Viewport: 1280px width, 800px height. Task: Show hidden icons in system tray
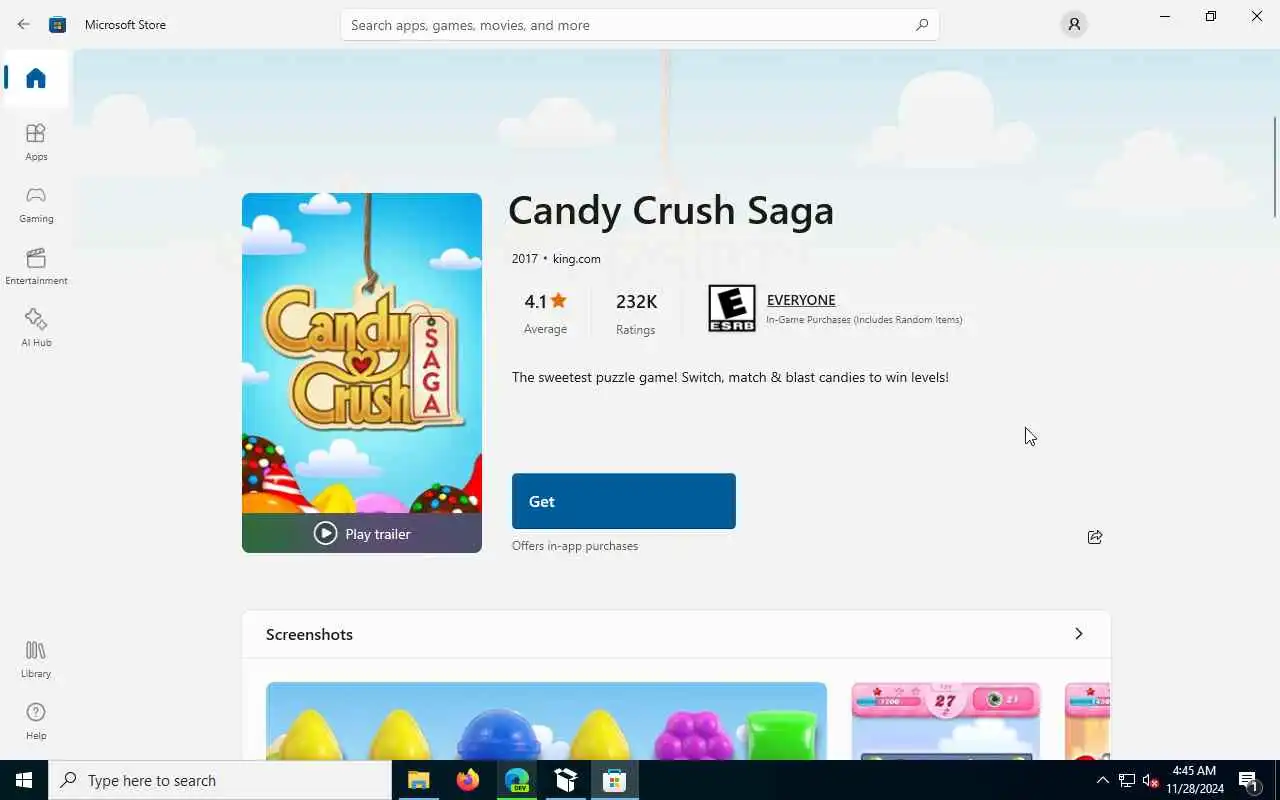pyautogui.click(x=1102, y=780)
